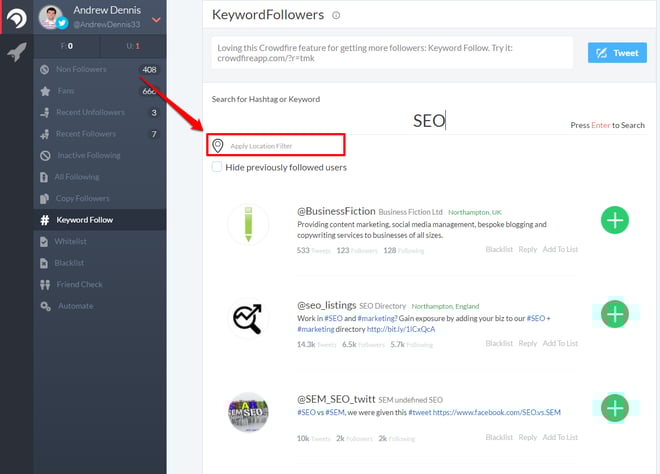The width and height of the screenshot is (660, 474).
Task: Open Friend Check label
Action: [x=80, y=285]
